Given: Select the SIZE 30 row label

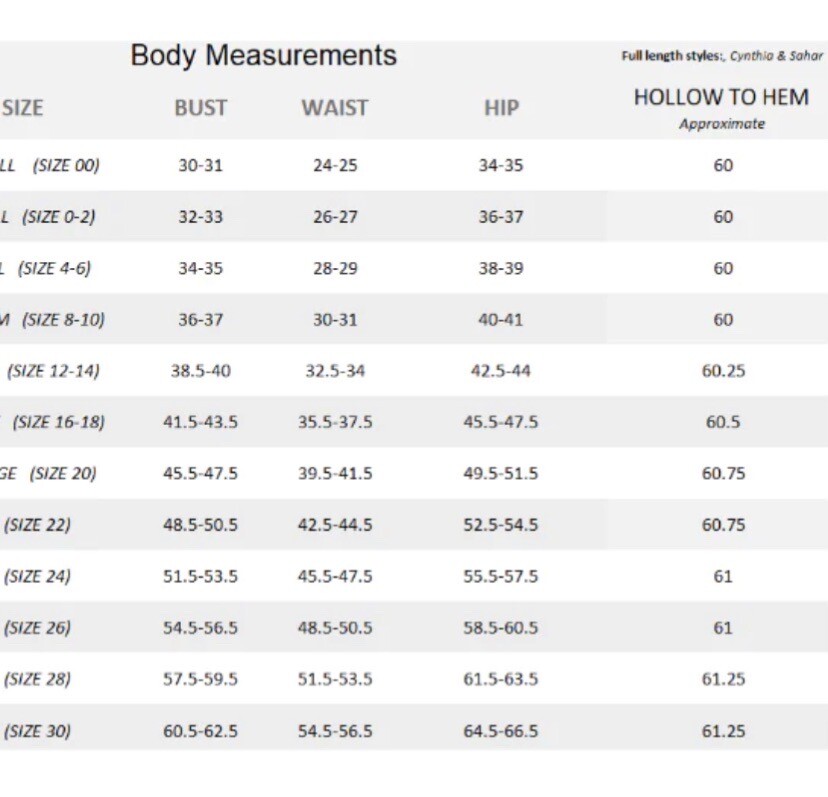Looking at the screenshot, I should 37,731.
